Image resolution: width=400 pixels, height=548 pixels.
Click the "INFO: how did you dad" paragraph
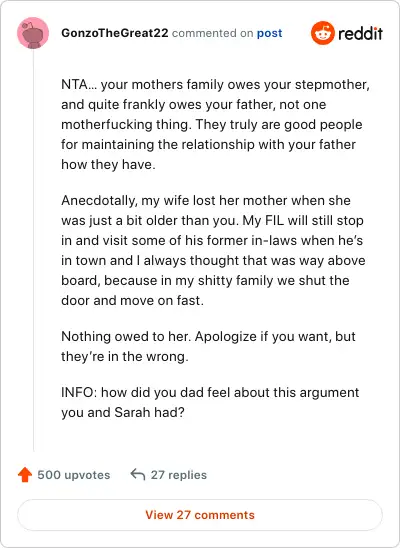point(210,402)
